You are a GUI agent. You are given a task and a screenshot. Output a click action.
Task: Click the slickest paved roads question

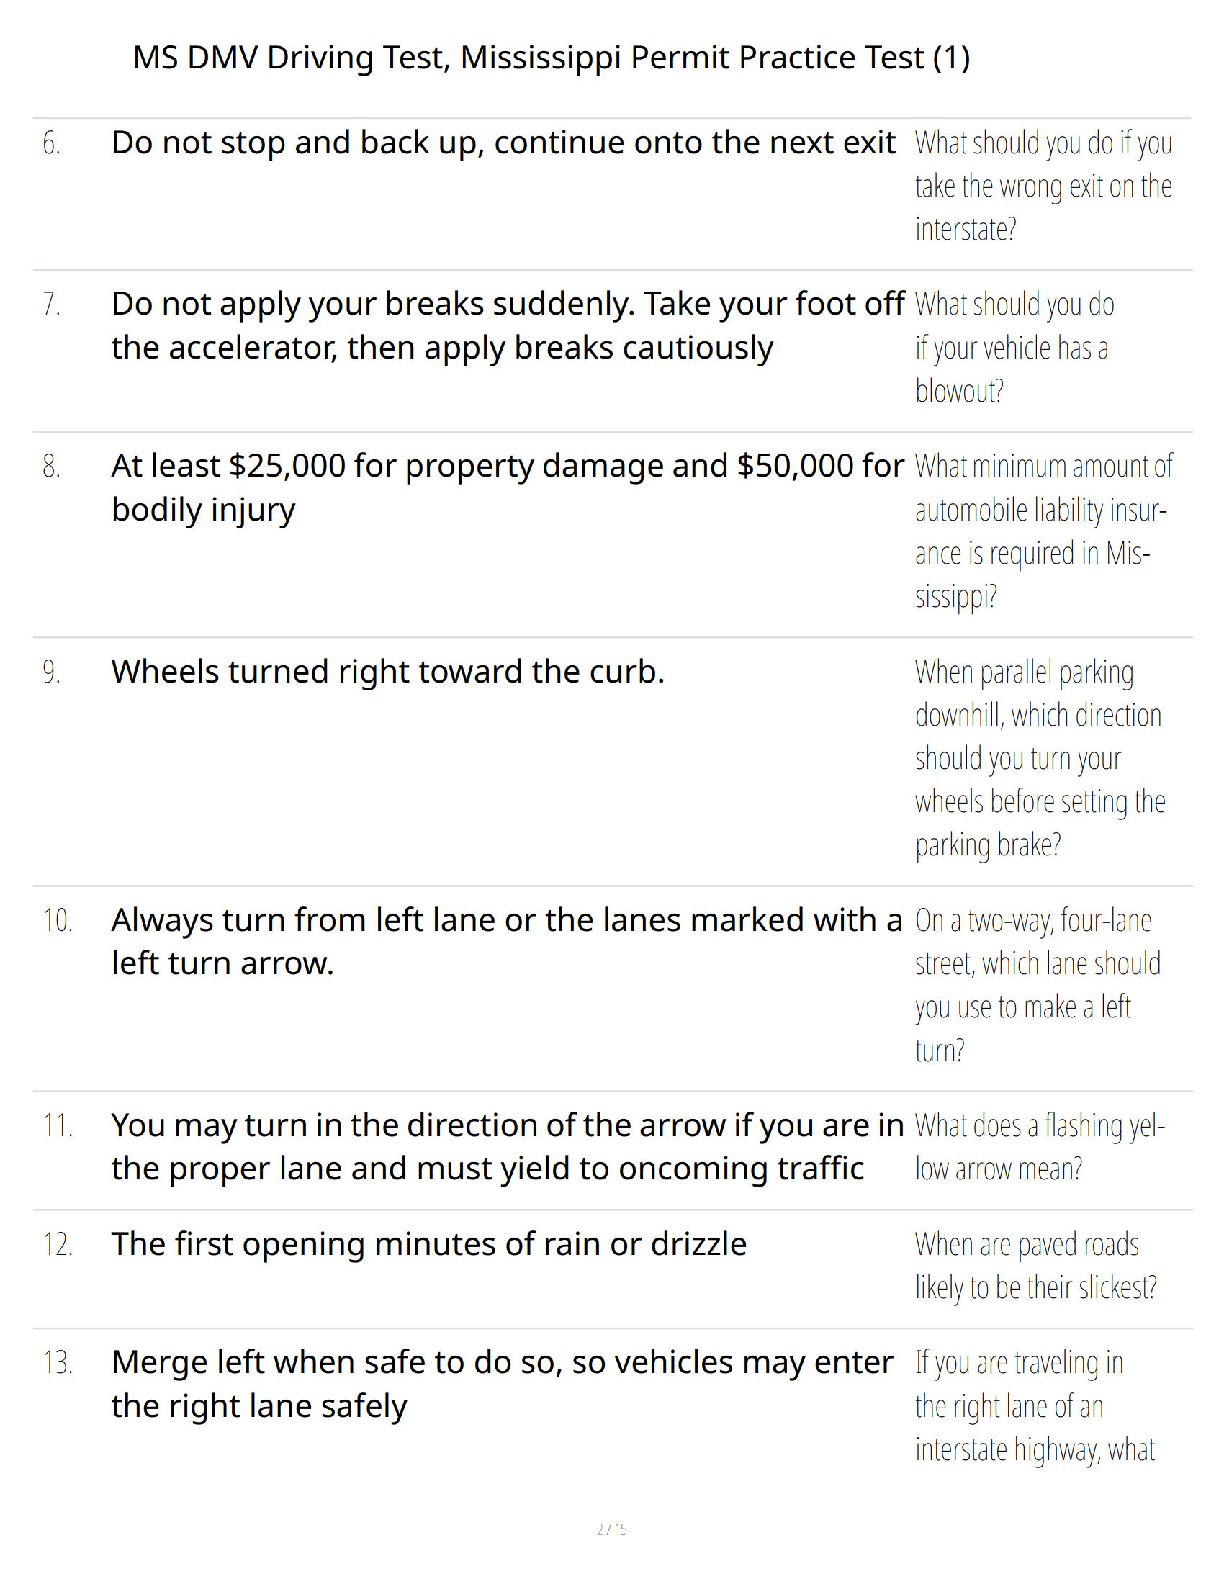click(1035, 1266)
